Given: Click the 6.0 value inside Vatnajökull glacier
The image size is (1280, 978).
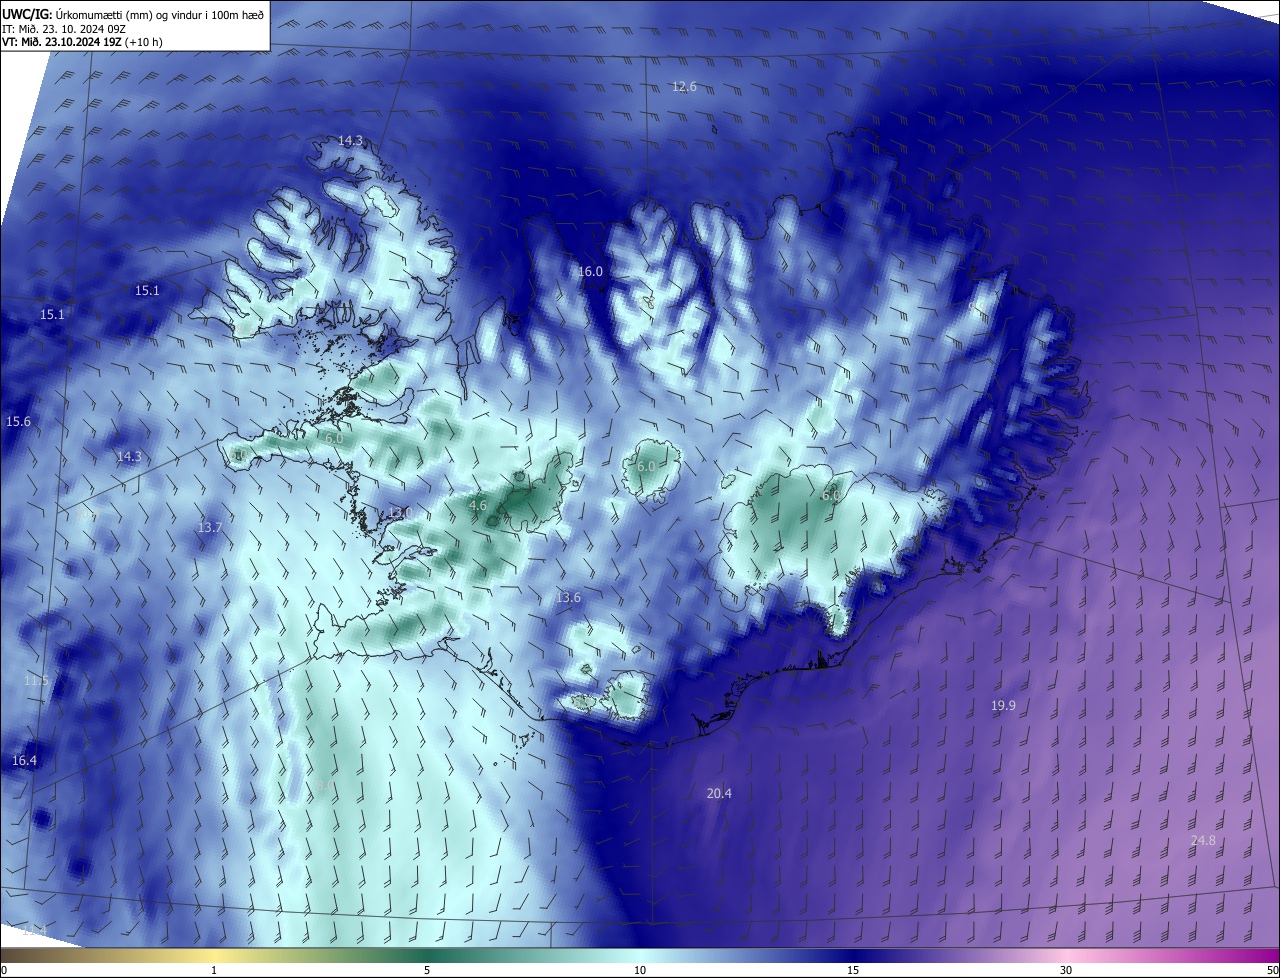Looking at the screenshot, I should click(831, 496).
